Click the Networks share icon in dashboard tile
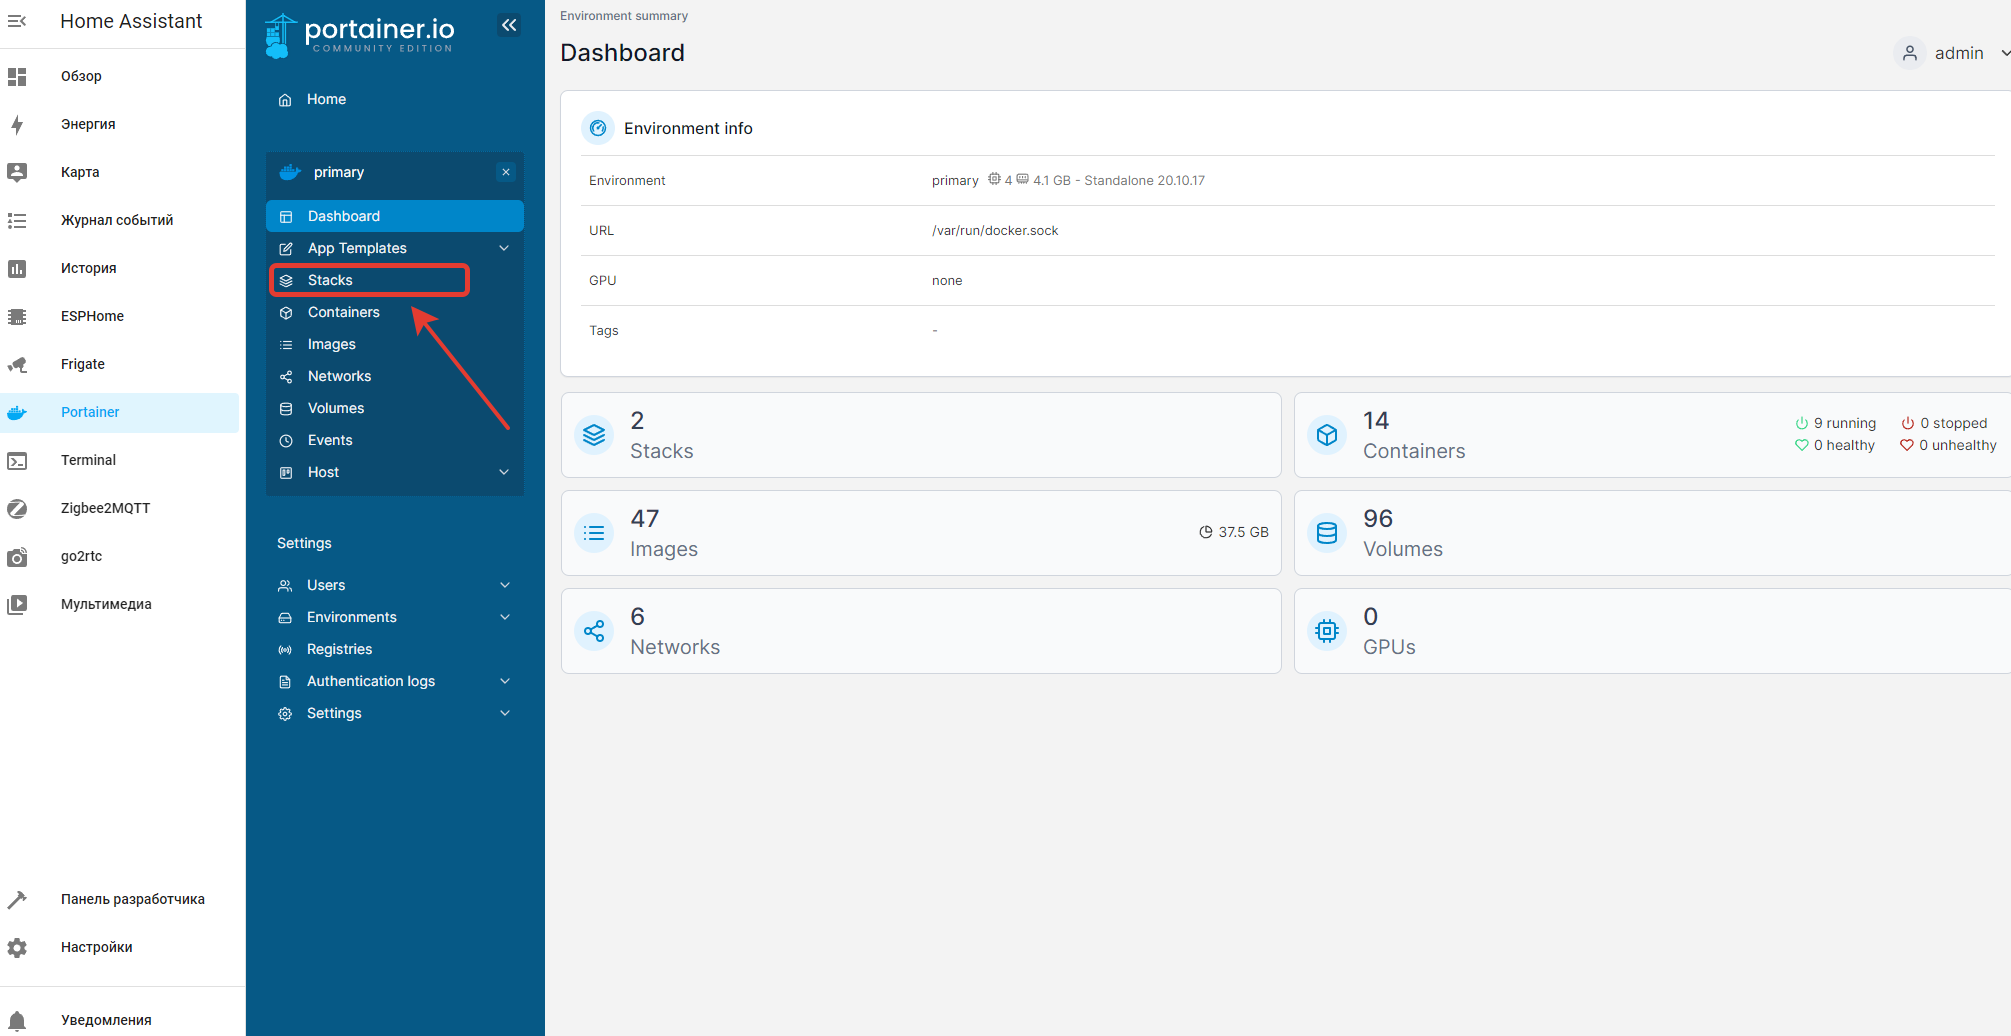2011x1036 pixels. pos(594,631)
